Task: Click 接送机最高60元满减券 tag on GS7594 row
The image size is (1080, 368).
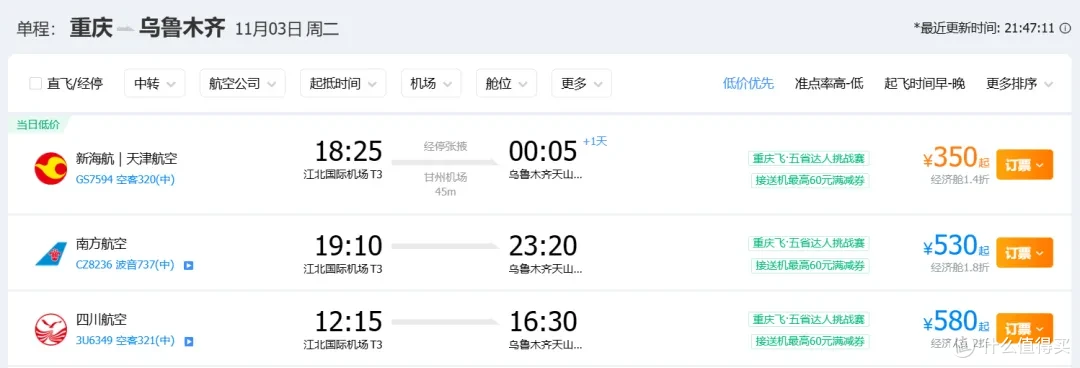Action: pyautogui.click(x=809, y=181)
